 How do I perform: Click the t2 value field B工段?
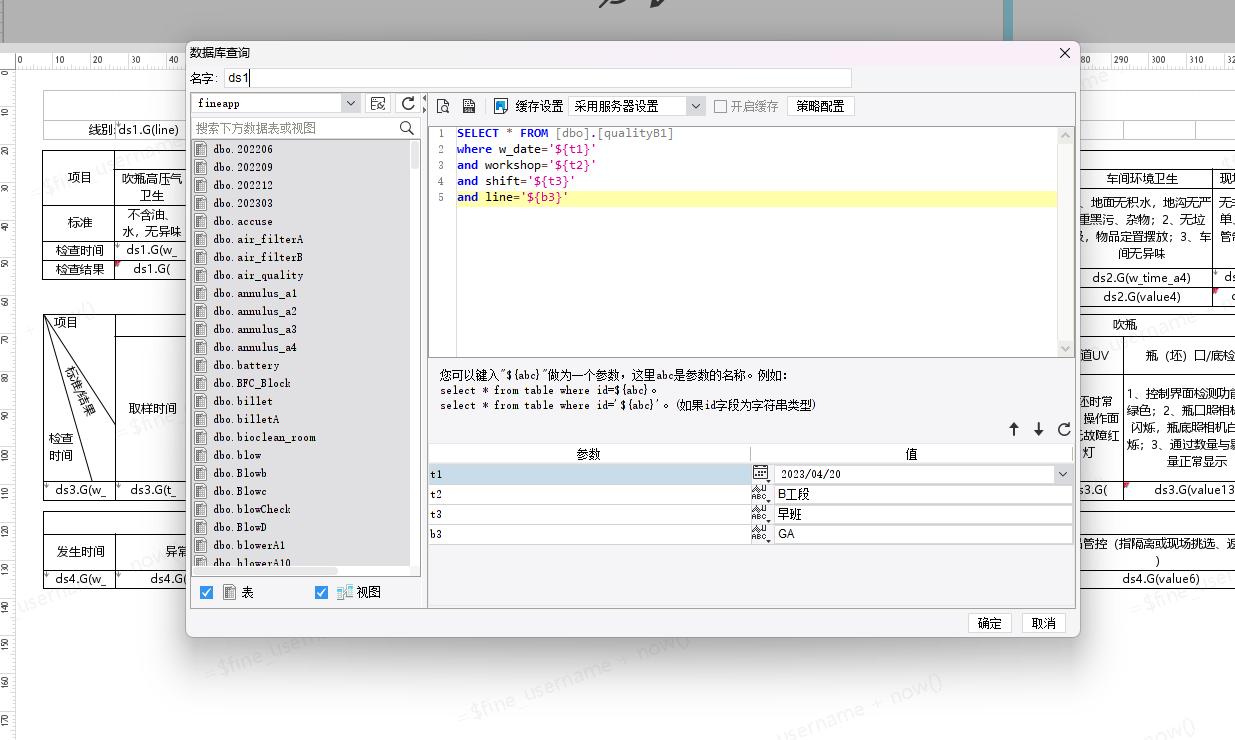(x=922, y=494)
